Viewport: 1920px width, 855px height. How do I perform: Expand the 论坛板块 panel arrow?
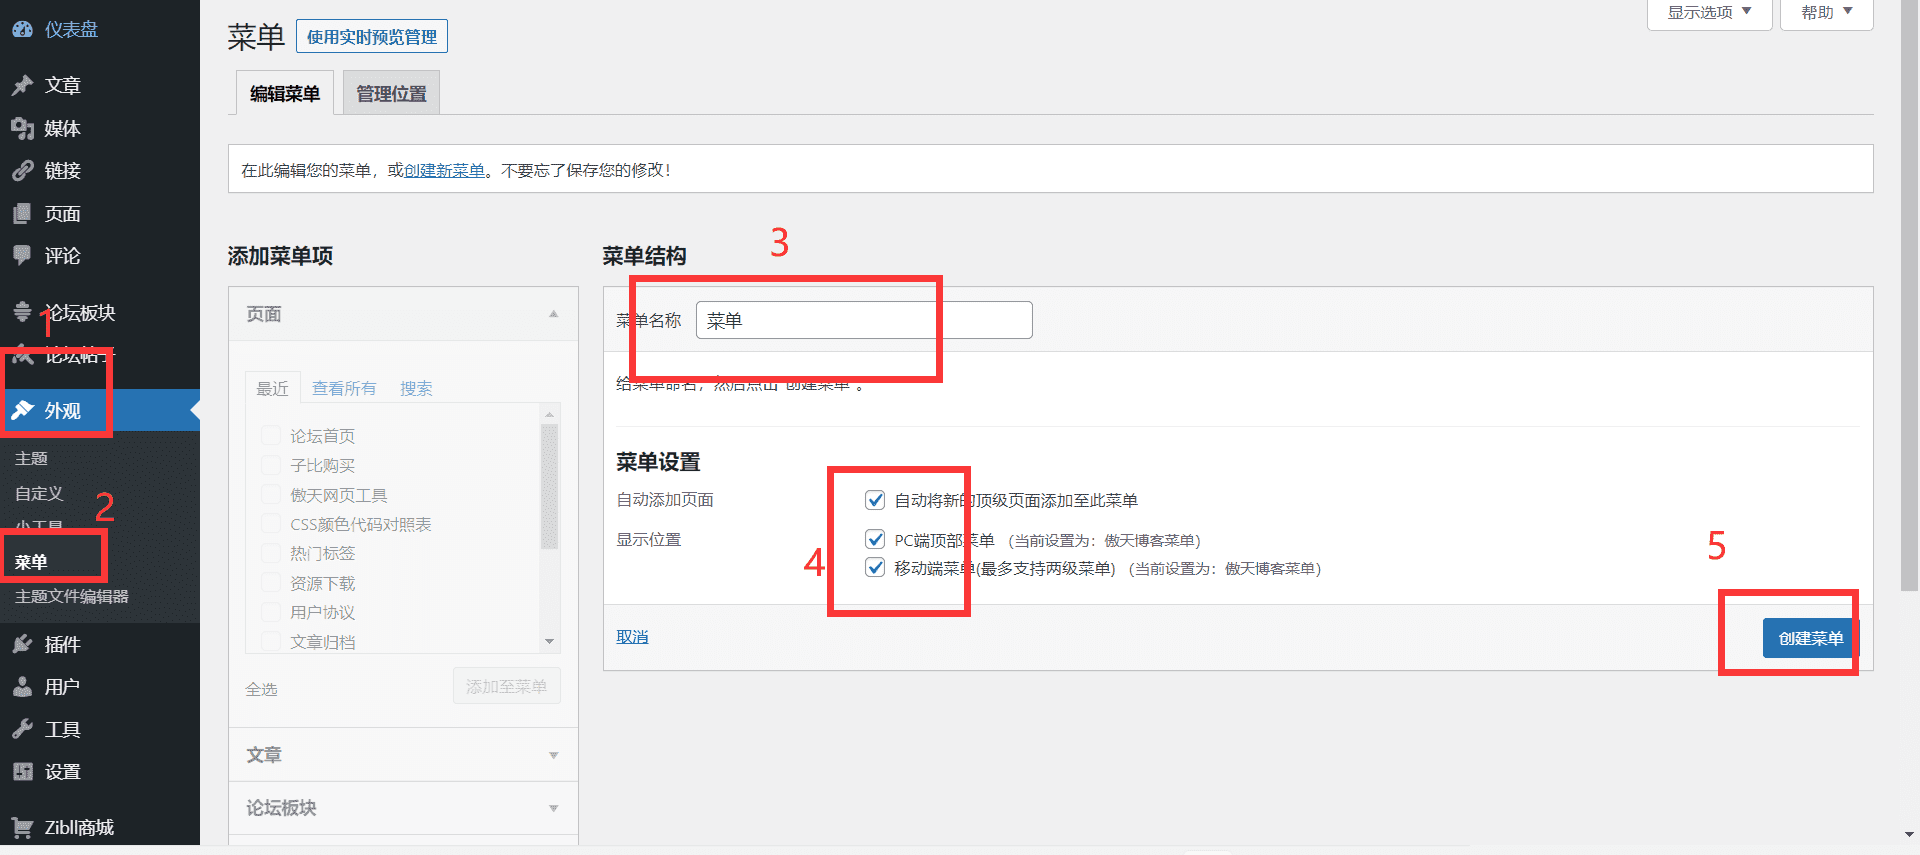pos(554,808)
